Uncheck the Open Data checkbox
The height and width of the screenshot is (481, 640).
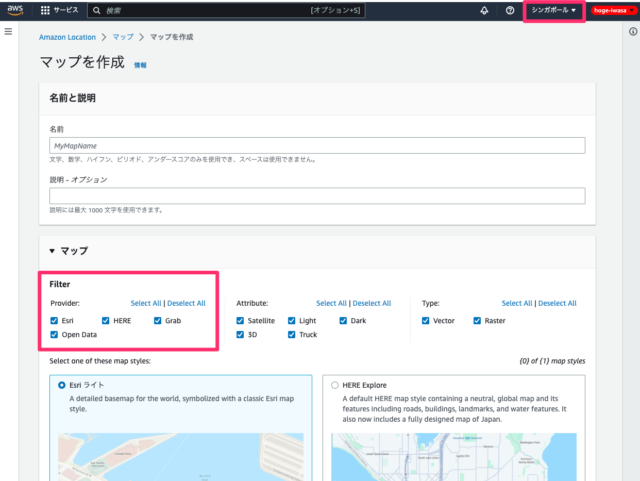pyautogui.click(x=54, y=334)
